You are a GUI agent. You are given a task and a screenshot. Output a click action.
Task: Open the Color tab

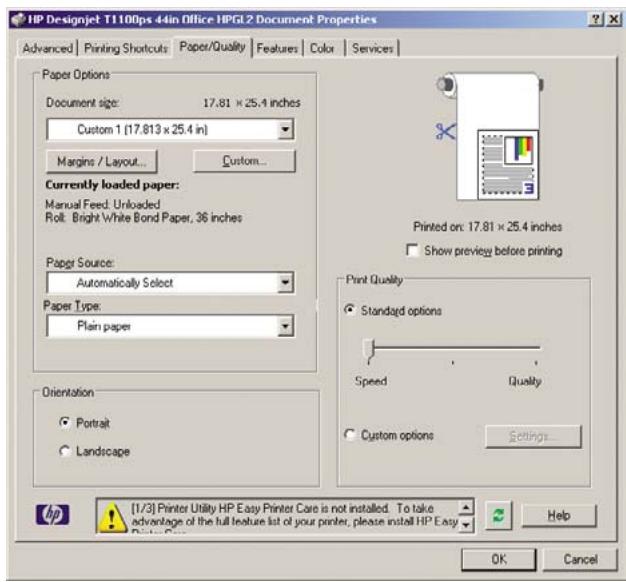click(x=322, y=48)
